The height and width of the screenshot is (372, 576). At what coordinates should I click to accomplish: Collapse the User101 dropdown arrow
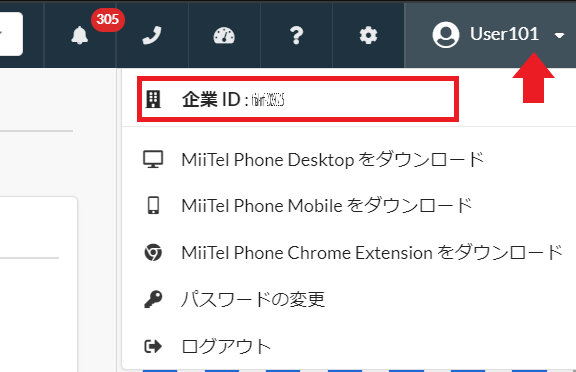pos(559,36)
